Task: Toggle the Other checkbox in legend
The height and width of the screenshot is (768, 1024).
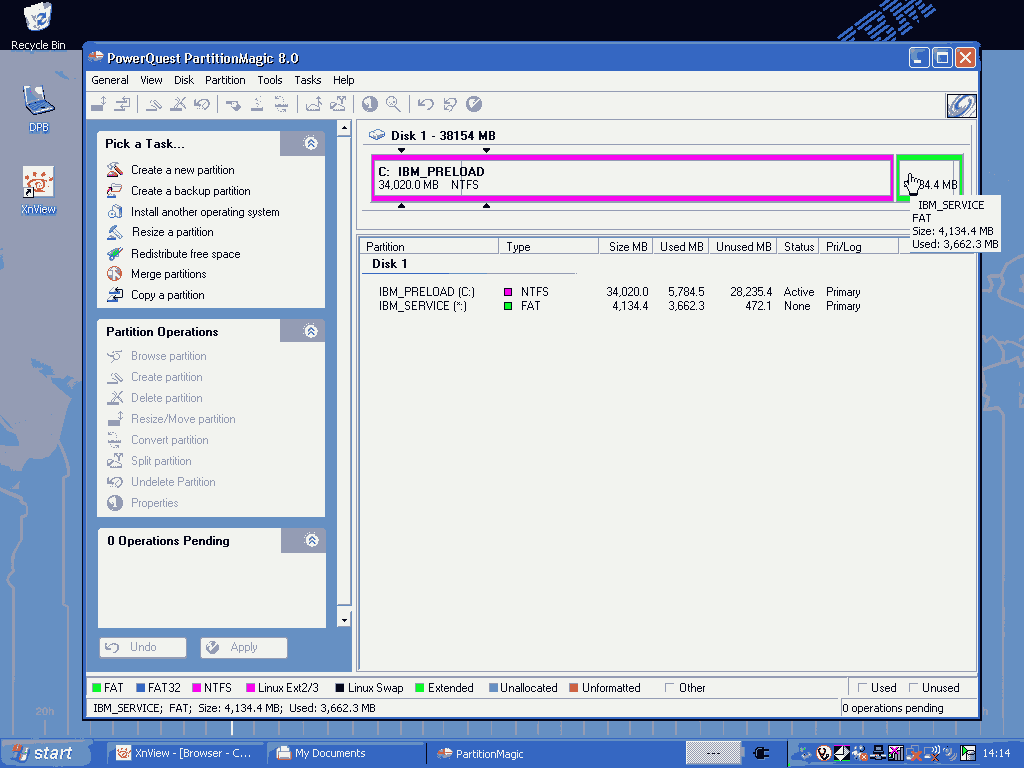Action: 670,688
